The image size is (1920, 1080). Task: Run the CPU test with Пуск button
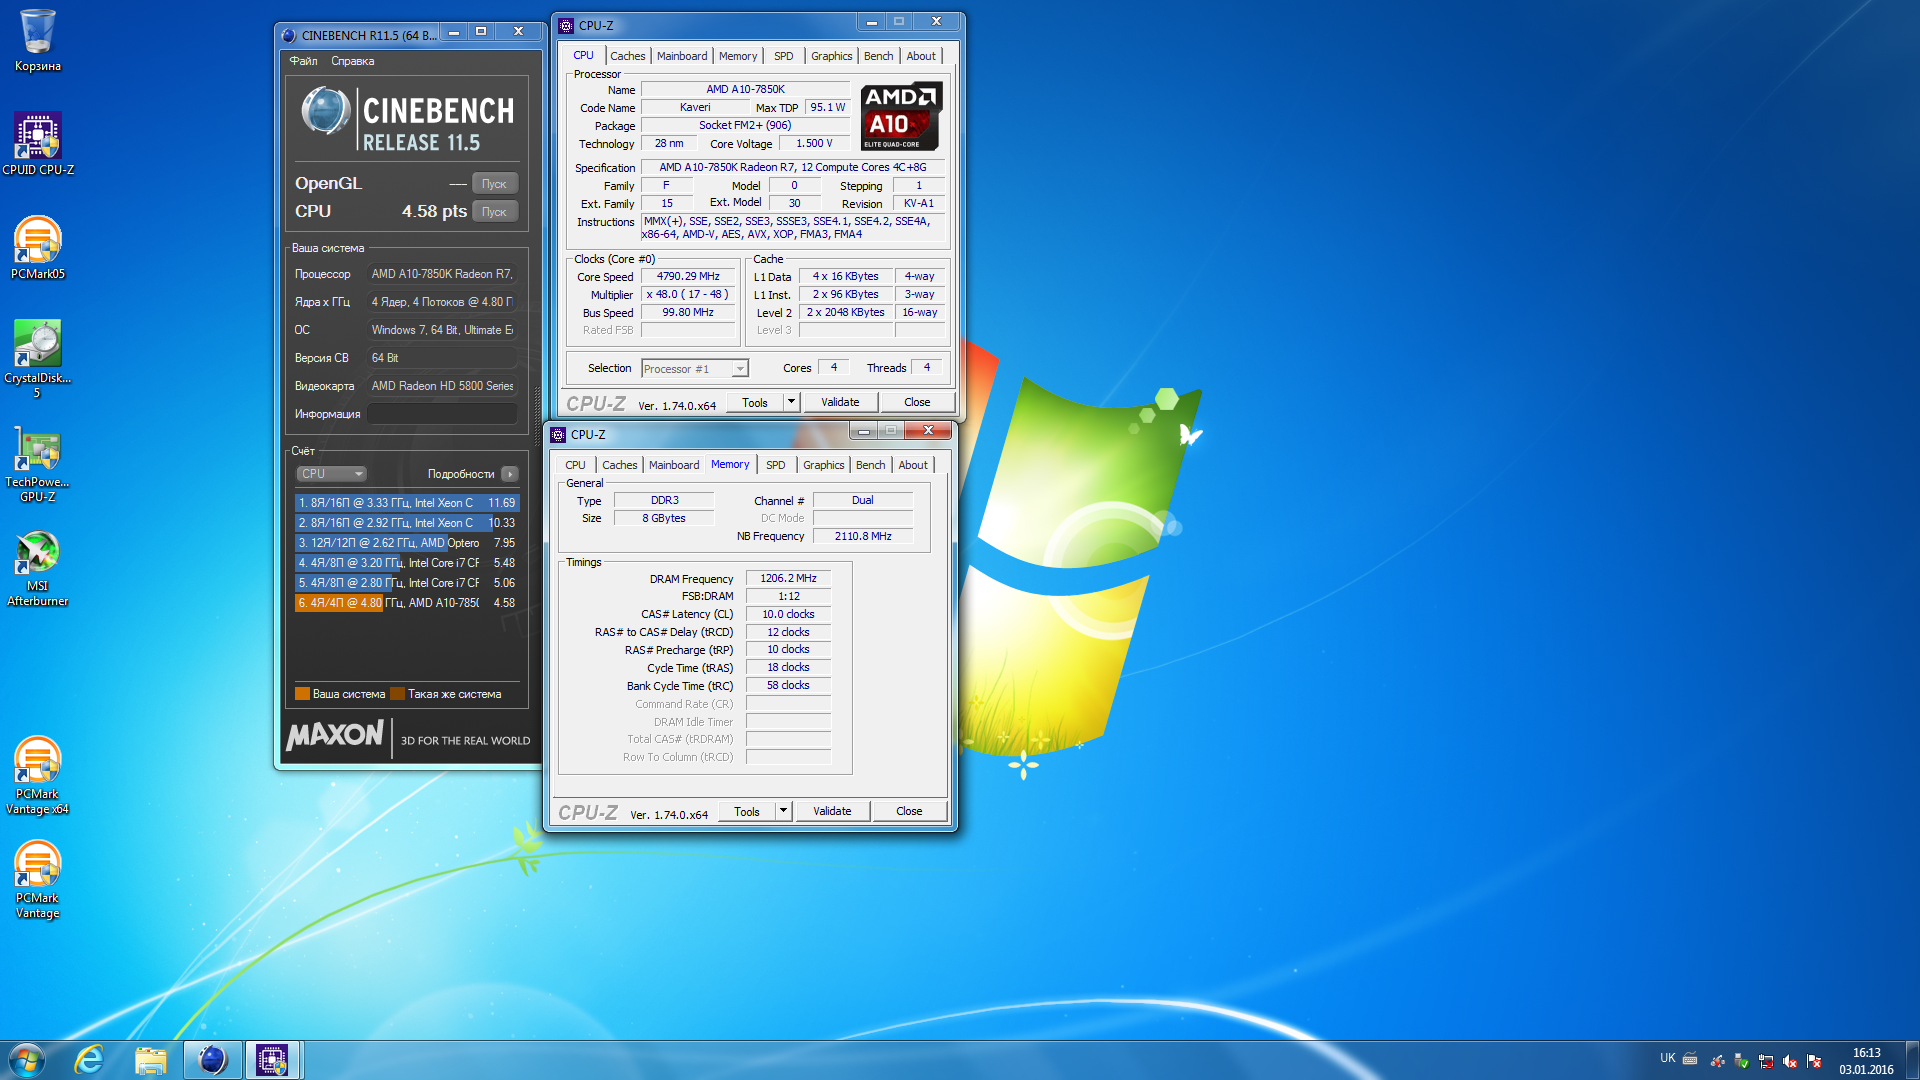[494, 212]
